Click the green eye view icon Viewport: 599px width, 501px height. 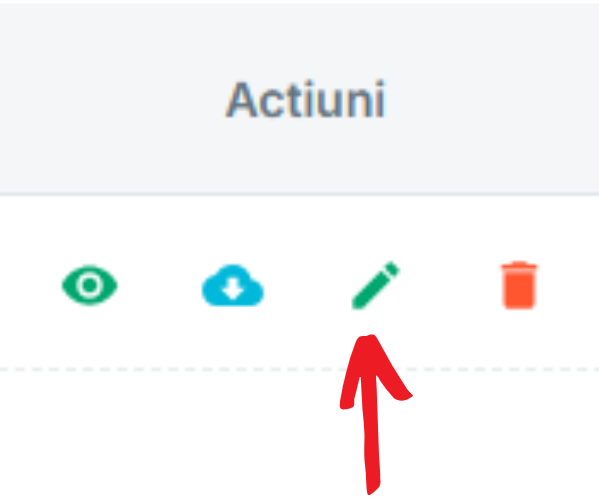(90, 285)
